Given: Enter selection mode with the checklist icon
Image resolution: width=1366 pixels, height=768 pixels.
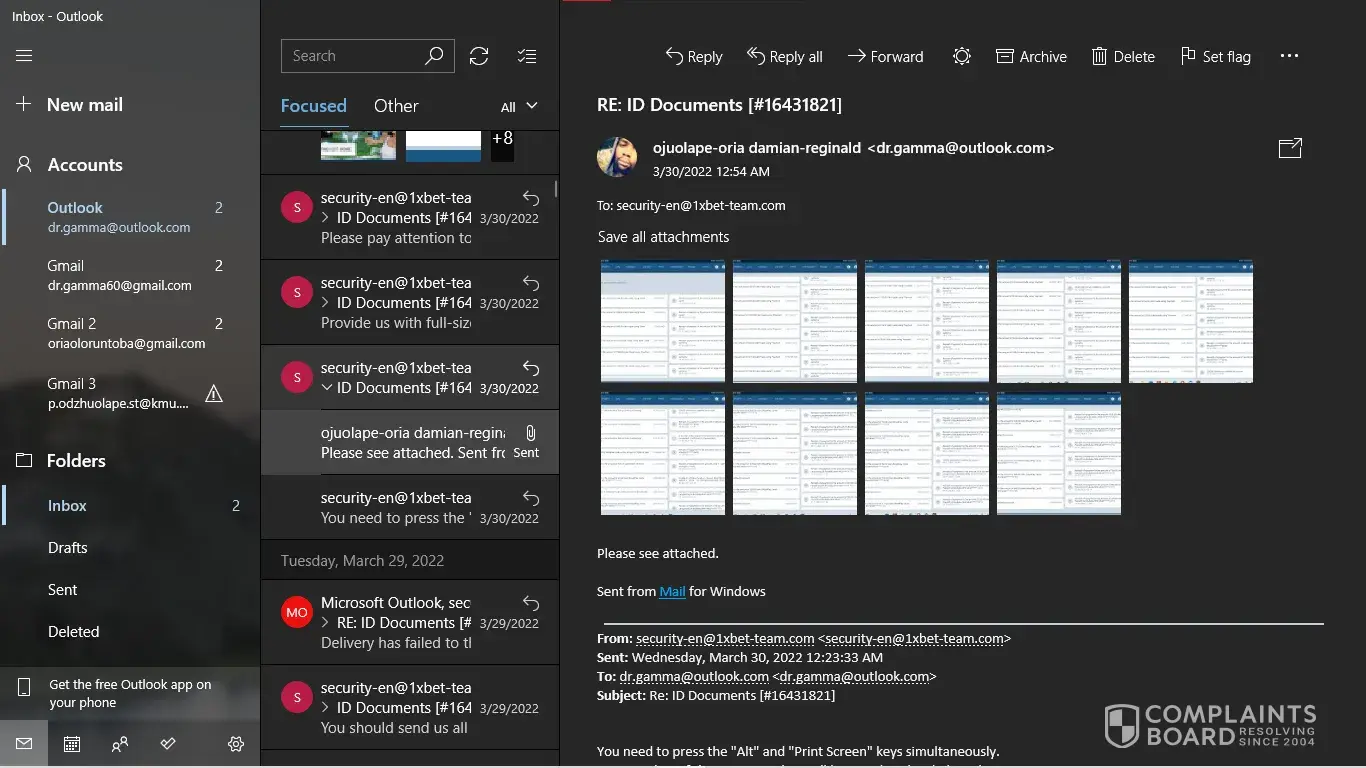Looking at the screenshot, I should click(527, 56).
